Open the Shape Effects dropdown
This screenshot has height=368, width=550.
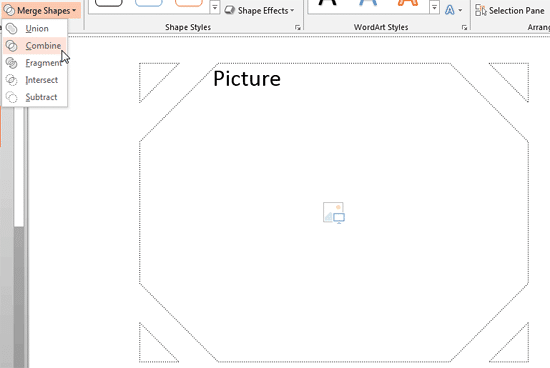[x=260, y=11]
